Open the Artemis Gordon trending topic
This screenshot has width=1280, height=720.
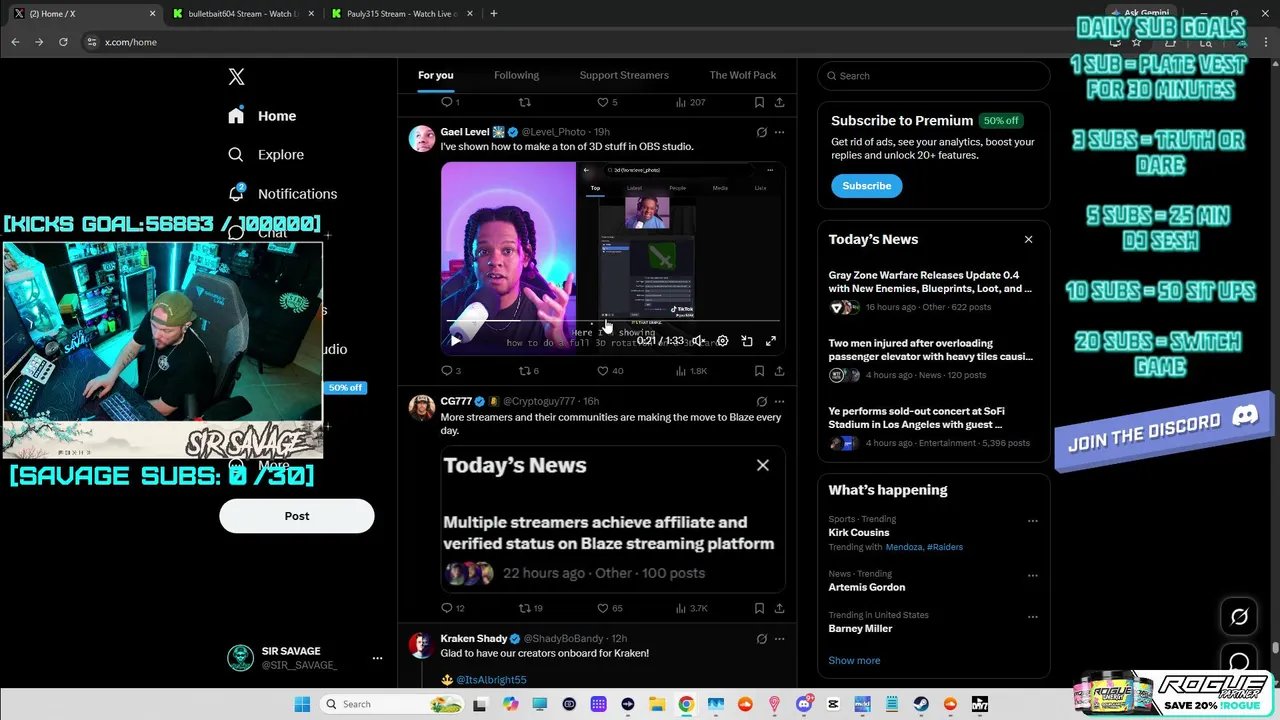(867, 588)
